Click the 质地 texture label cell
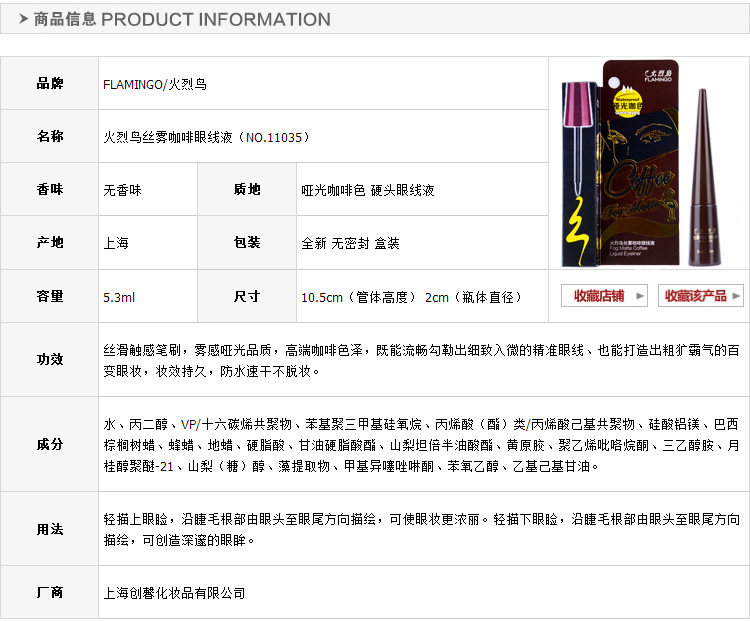 click(x=247, y=189)
